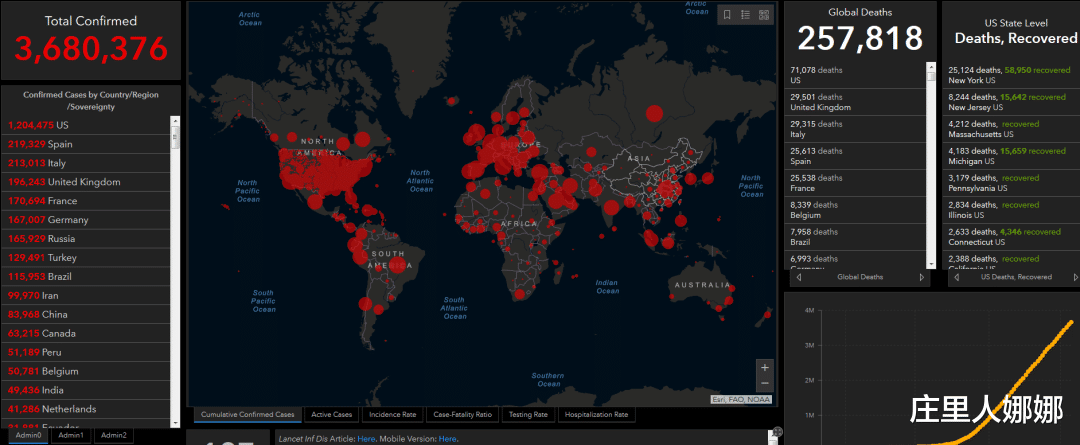This screenshot has height=445, width=1080.
Task: Click scroll-down arrow of Global Deaths list
Action: tap(931, 265)
